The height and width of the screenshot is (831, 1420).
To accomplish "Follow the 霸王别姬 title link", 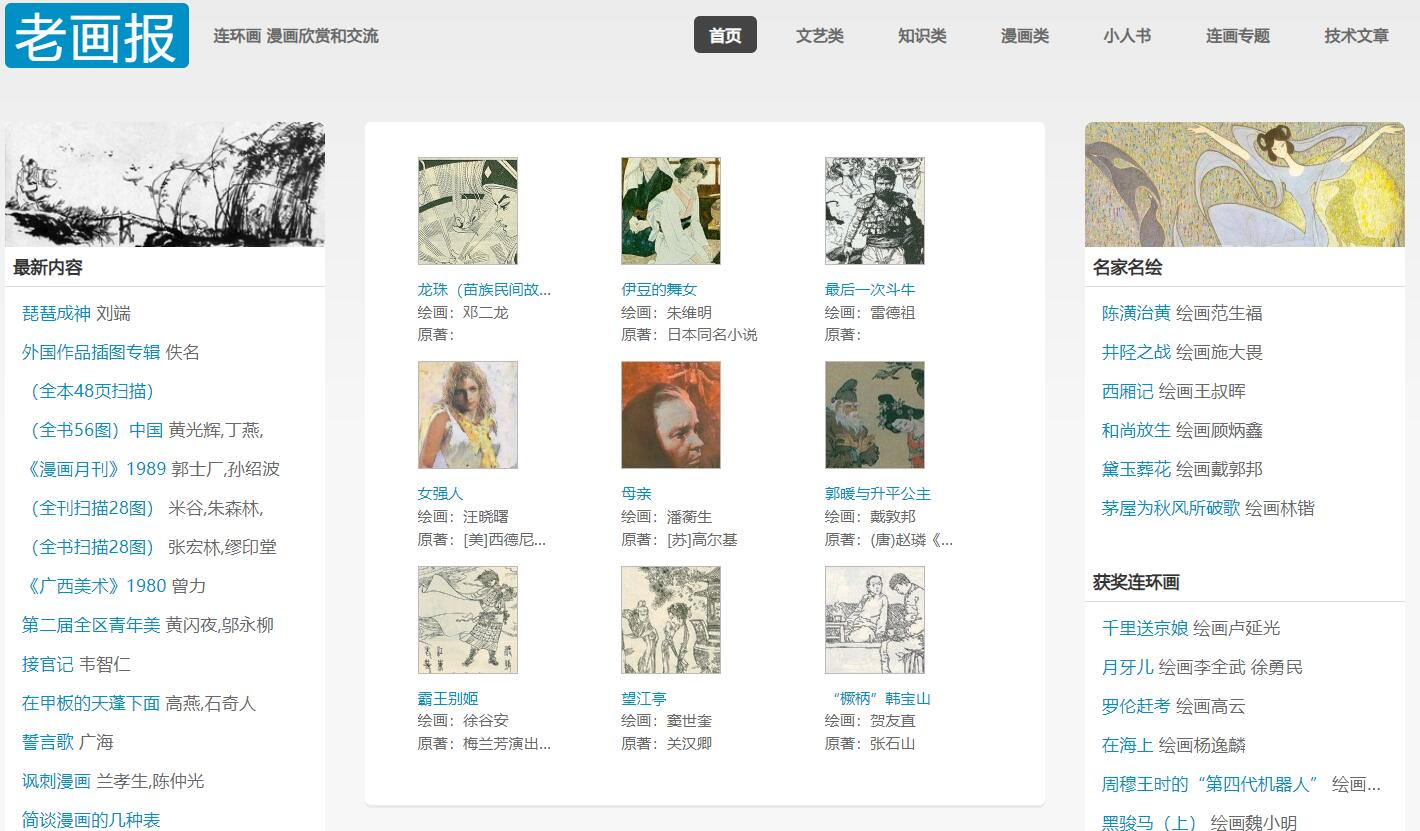I will [x=448, y=699].
